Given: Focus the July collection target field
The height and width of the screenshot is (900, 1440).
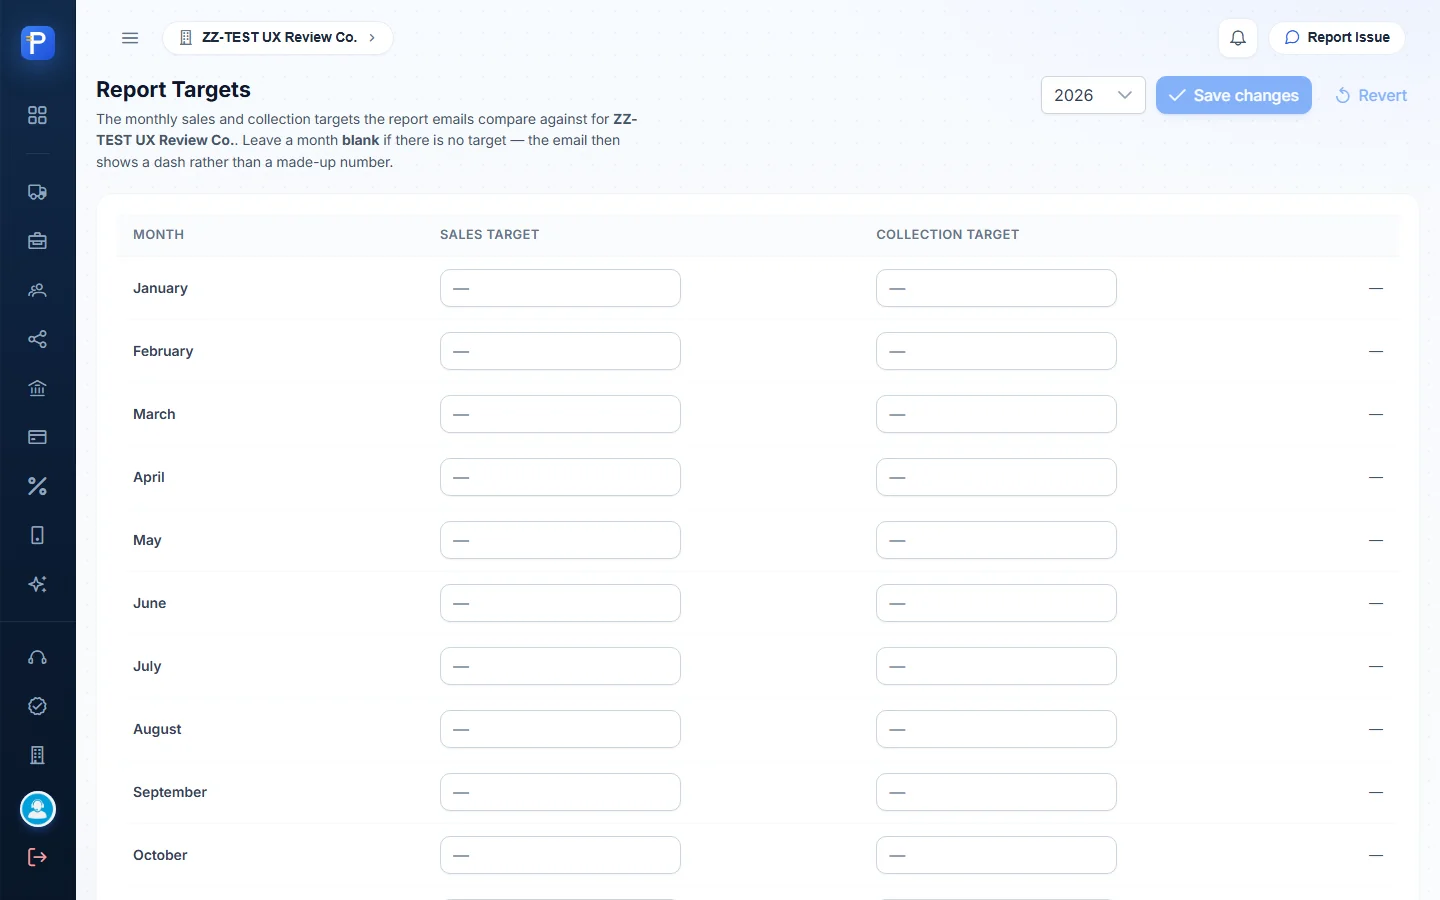Looking at the screenshot, I should (x=996, y=666).
